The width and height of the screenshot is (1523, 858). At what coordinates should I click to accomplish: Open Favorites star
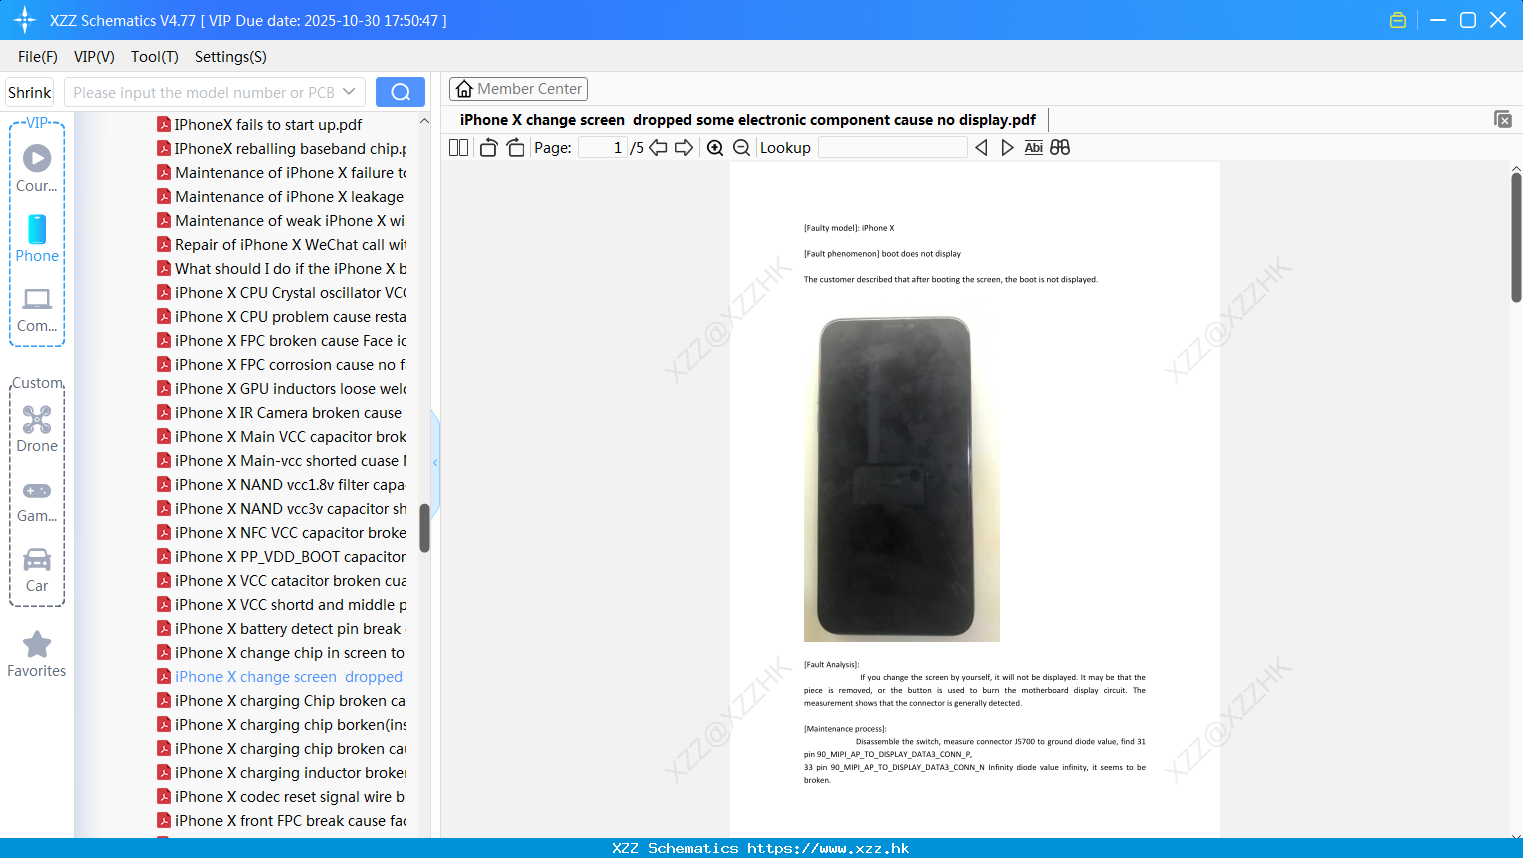(37, 644)
